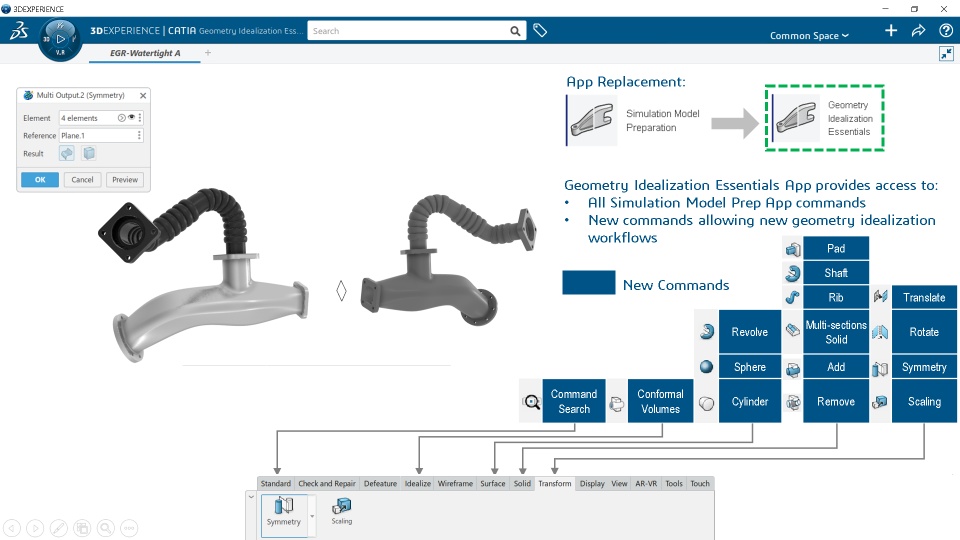Add a new tab with plus
Screen dimensions: 960x540
[208, 53]
